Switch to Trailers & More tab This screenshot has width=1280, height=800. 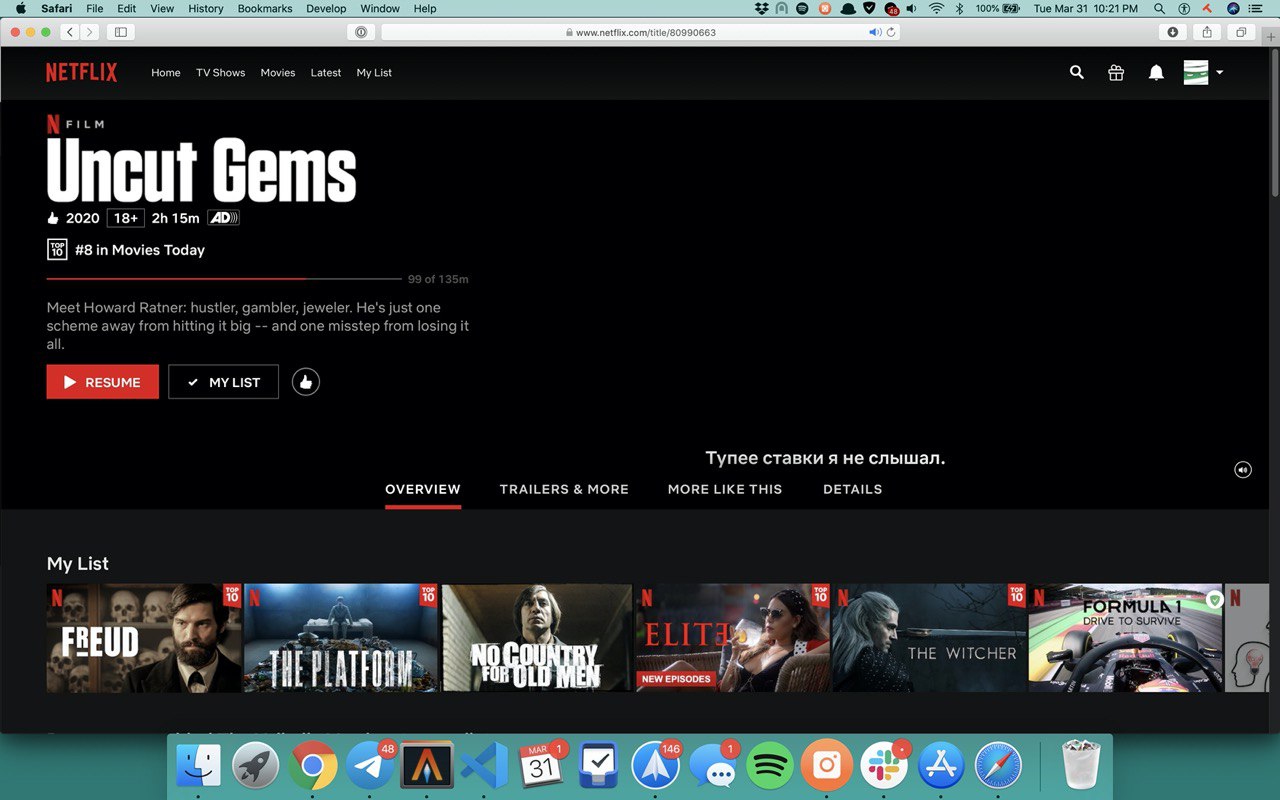(x=564, y=489)
